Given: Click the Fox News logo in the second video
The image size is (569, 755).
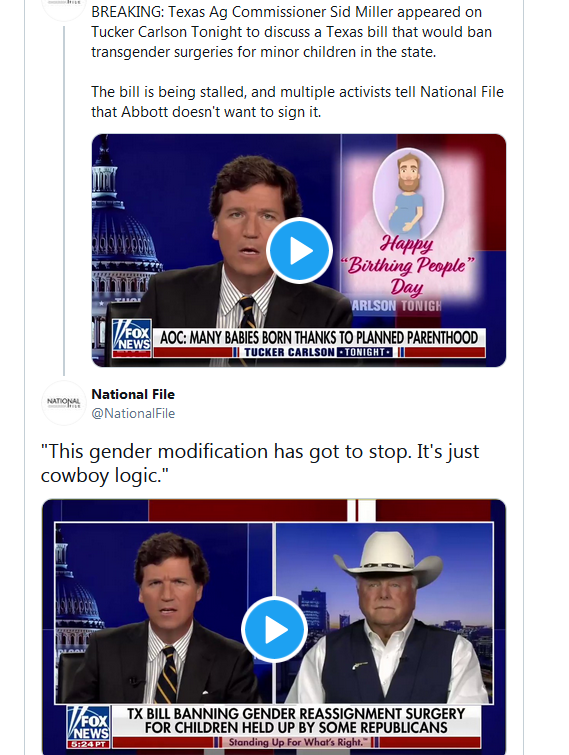Looking at the screenshot, I should (88, 727).
